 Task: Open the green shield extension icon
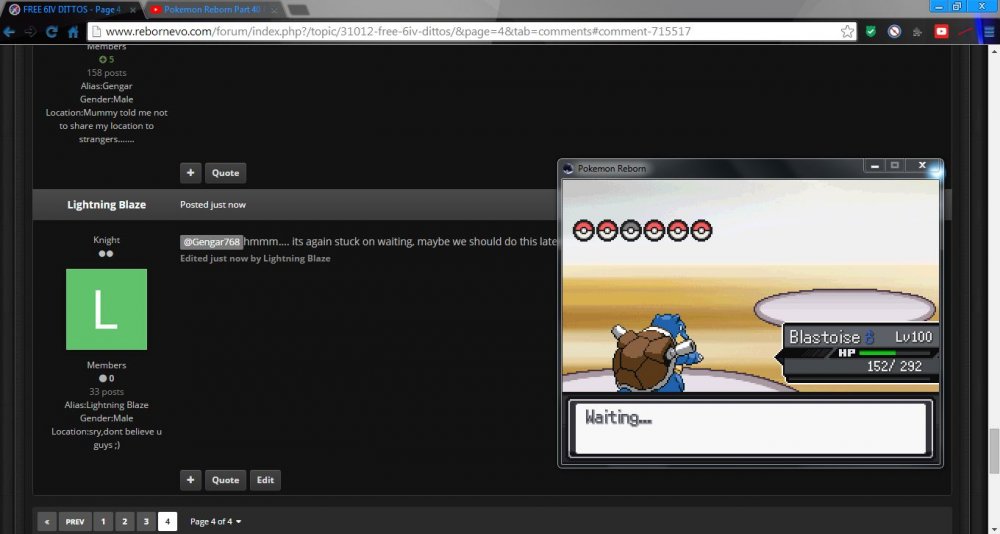point(871,31)
